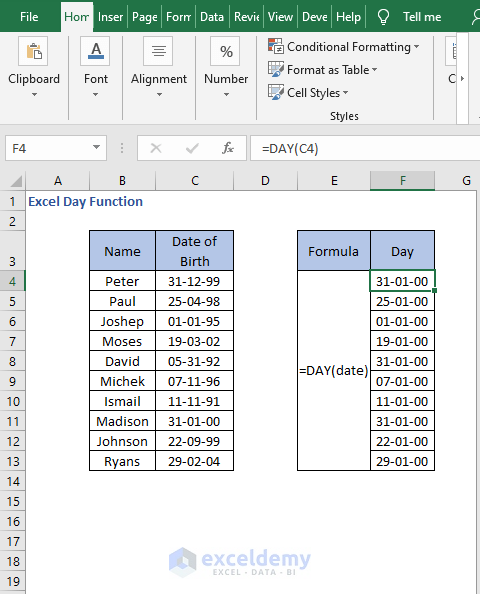Select the cell containing Joshep

tap(122, 321)
